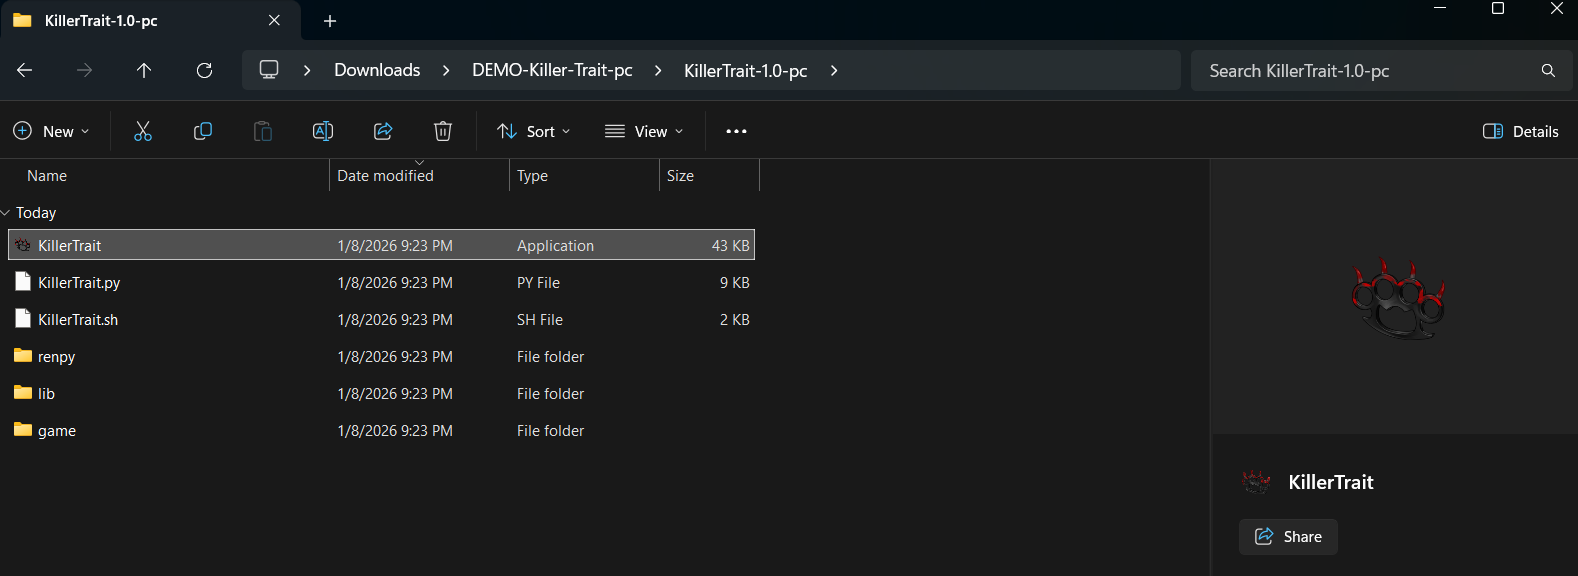This screenshot has height=576, width=1578.
Task: Expand chevron after Downloads breadcrumb
Action: click(446, 70)
